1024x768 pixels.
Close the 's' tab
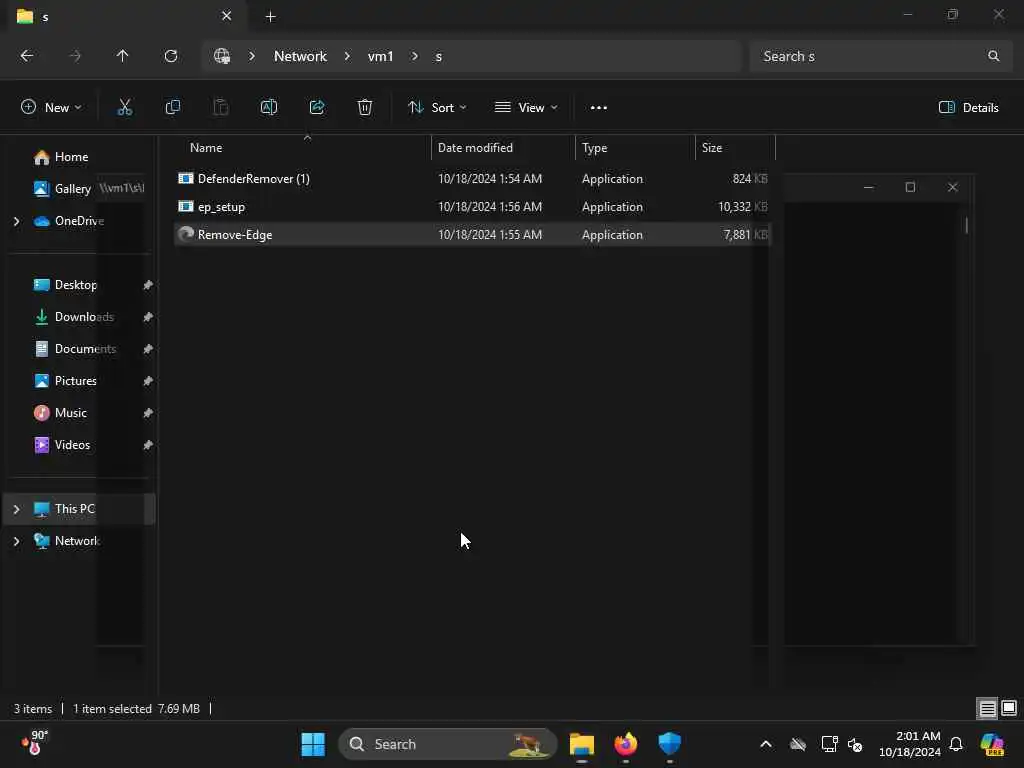coord(227,16)
